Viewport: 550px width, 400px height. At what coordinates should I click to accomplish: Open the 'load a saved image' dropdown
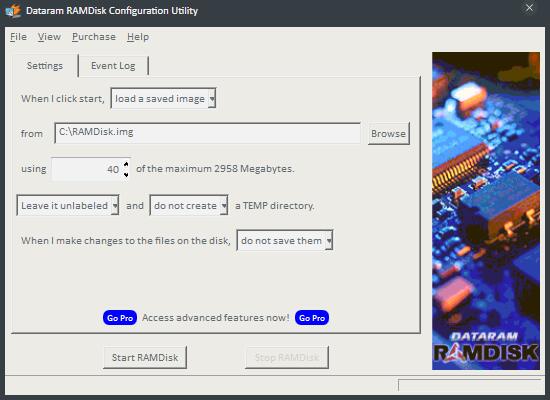tap(163, 98)
